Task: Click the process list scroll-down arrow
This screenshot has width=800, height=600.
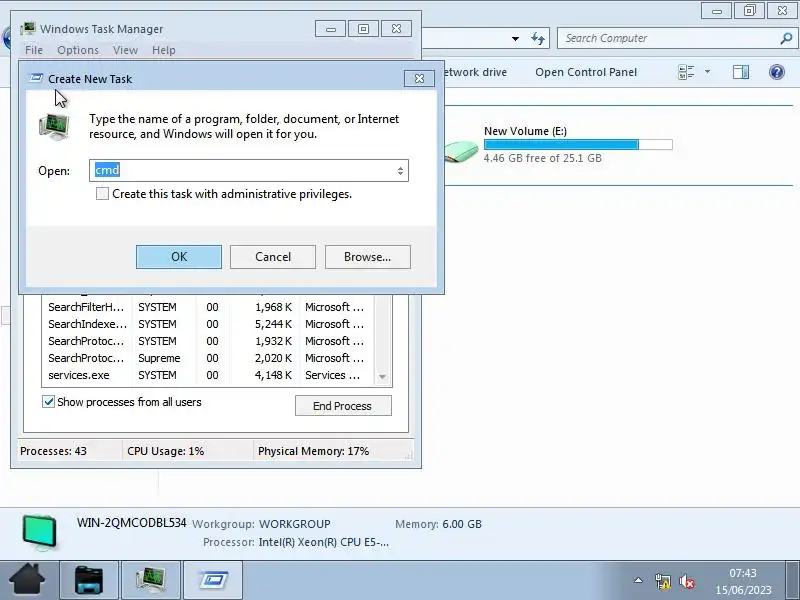Action: point(382,377)
